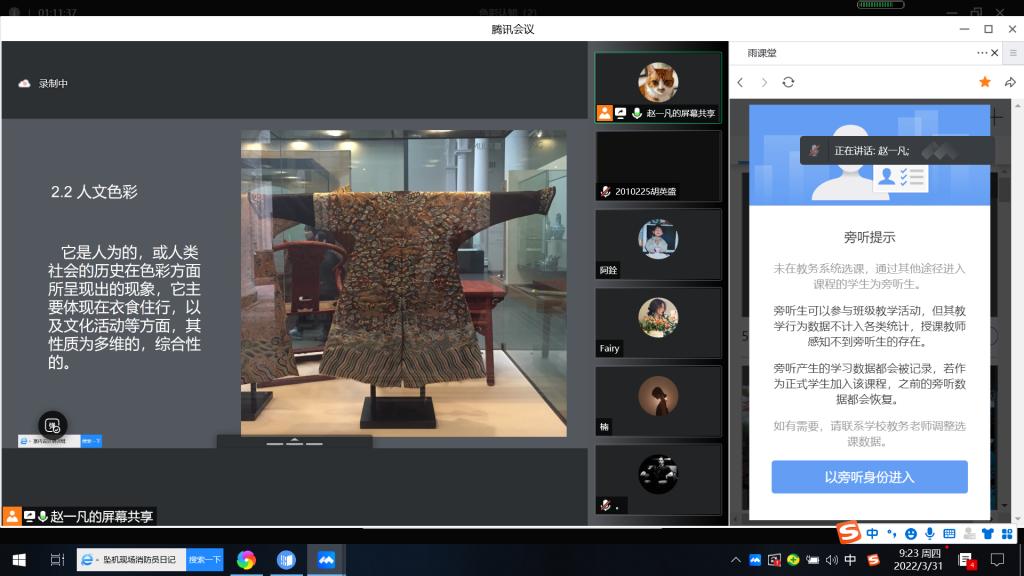Image resolution: width=1024 pixels, height=576 pixels.
Task: Toggle Sogou input Chinese/English mode
Action: tap(873, 534)
